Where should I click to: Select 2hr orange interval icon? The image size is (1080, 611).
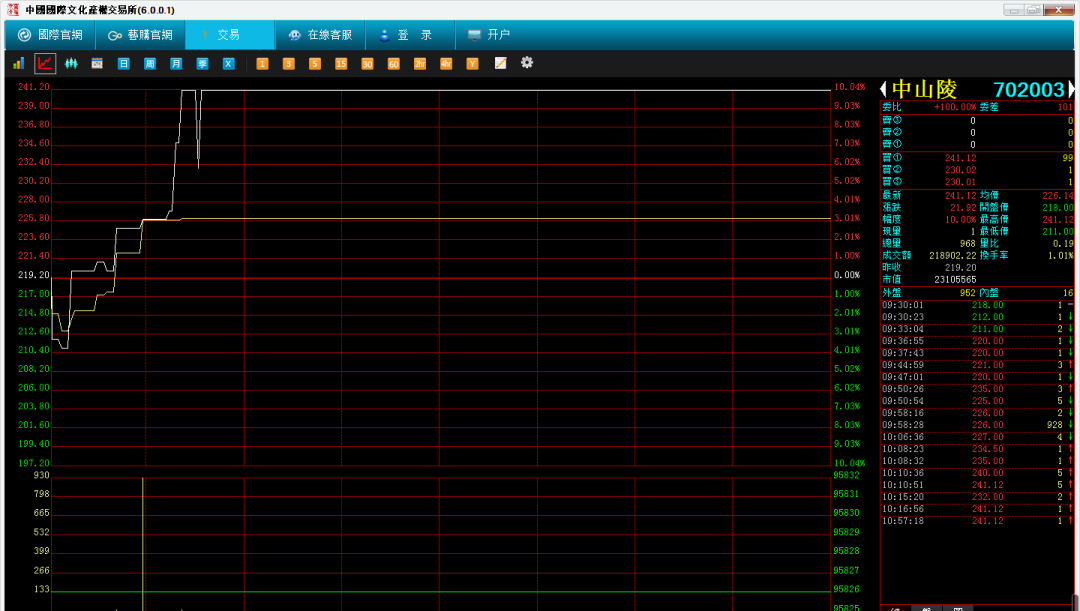[419, 63]
